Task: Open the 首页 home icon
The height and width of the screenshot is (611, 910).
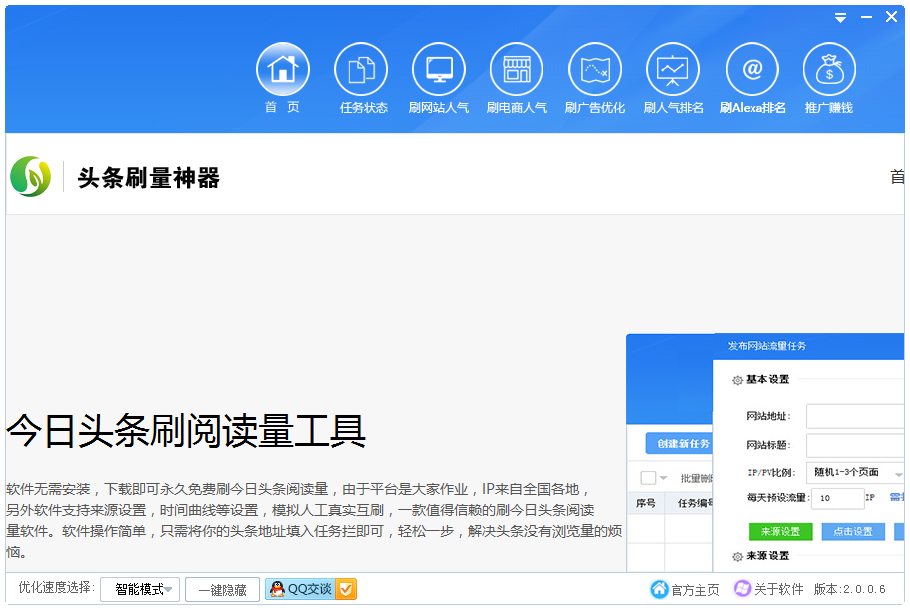Action: [x=283, y=69]
